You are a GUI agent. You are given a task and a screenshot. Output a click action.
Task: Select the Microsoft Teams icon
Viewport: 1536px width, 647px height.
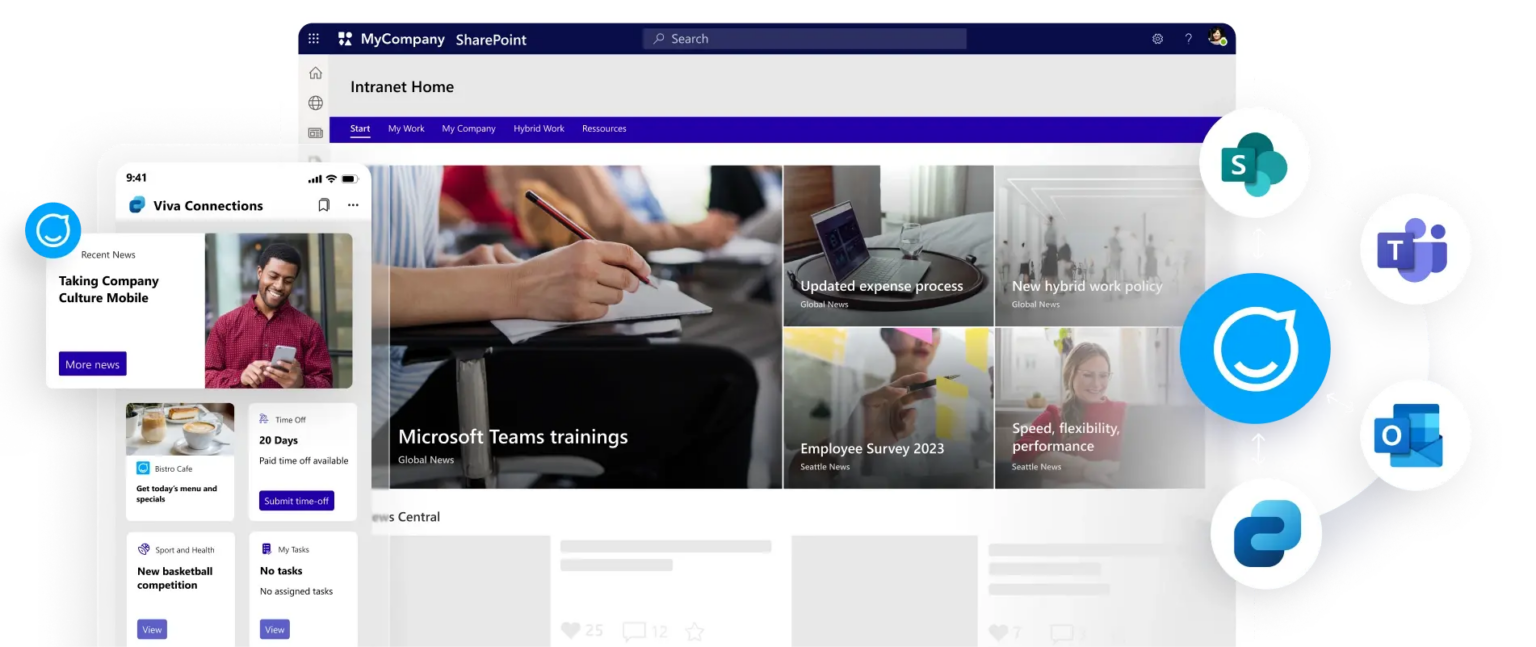coord(1416,249)
